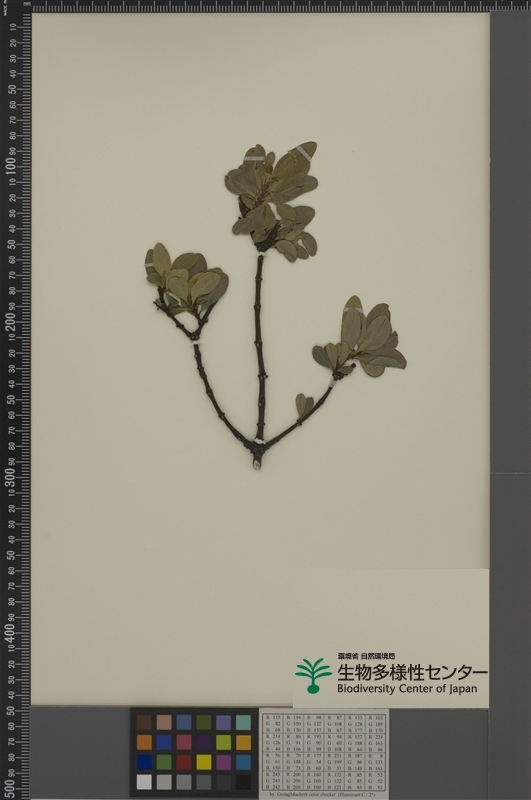Pick the yellow-green swatch in the second row
The width and height of the screenshot is (531, 800).
[x=223, y=742]
